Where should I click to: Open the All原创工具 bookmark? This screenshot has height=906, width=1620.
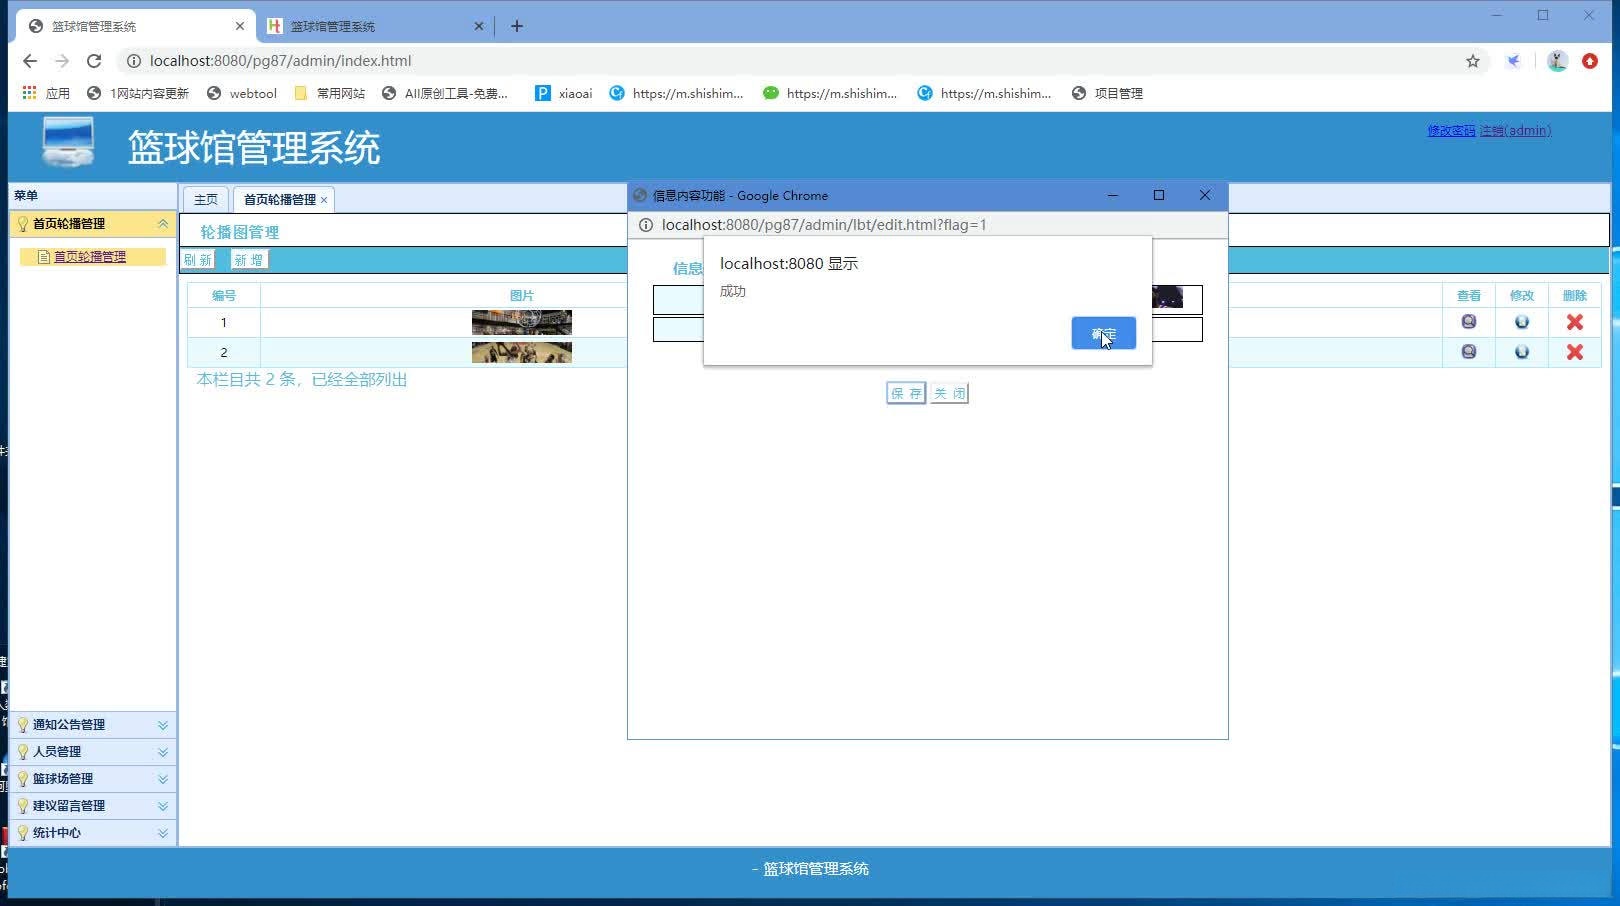(445, 93)
